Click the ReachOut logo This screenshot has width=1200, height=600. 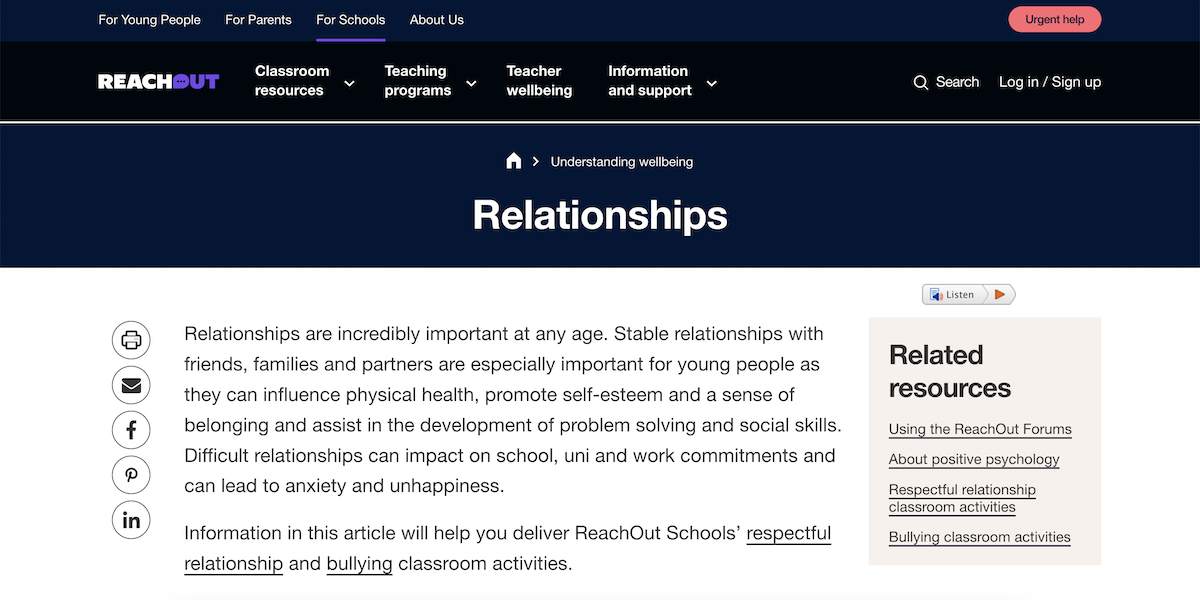[158, 81]
